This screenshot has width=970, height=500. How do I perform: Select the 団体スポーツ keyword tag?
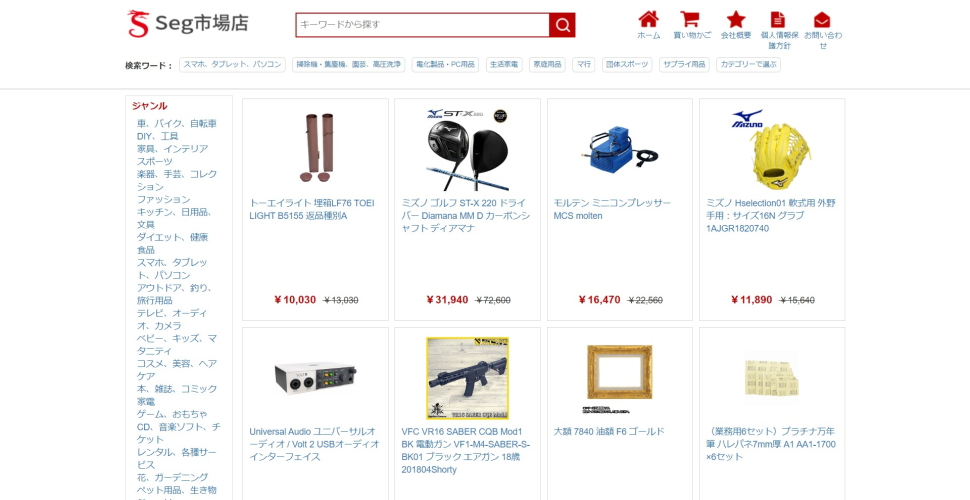(627, 64)
